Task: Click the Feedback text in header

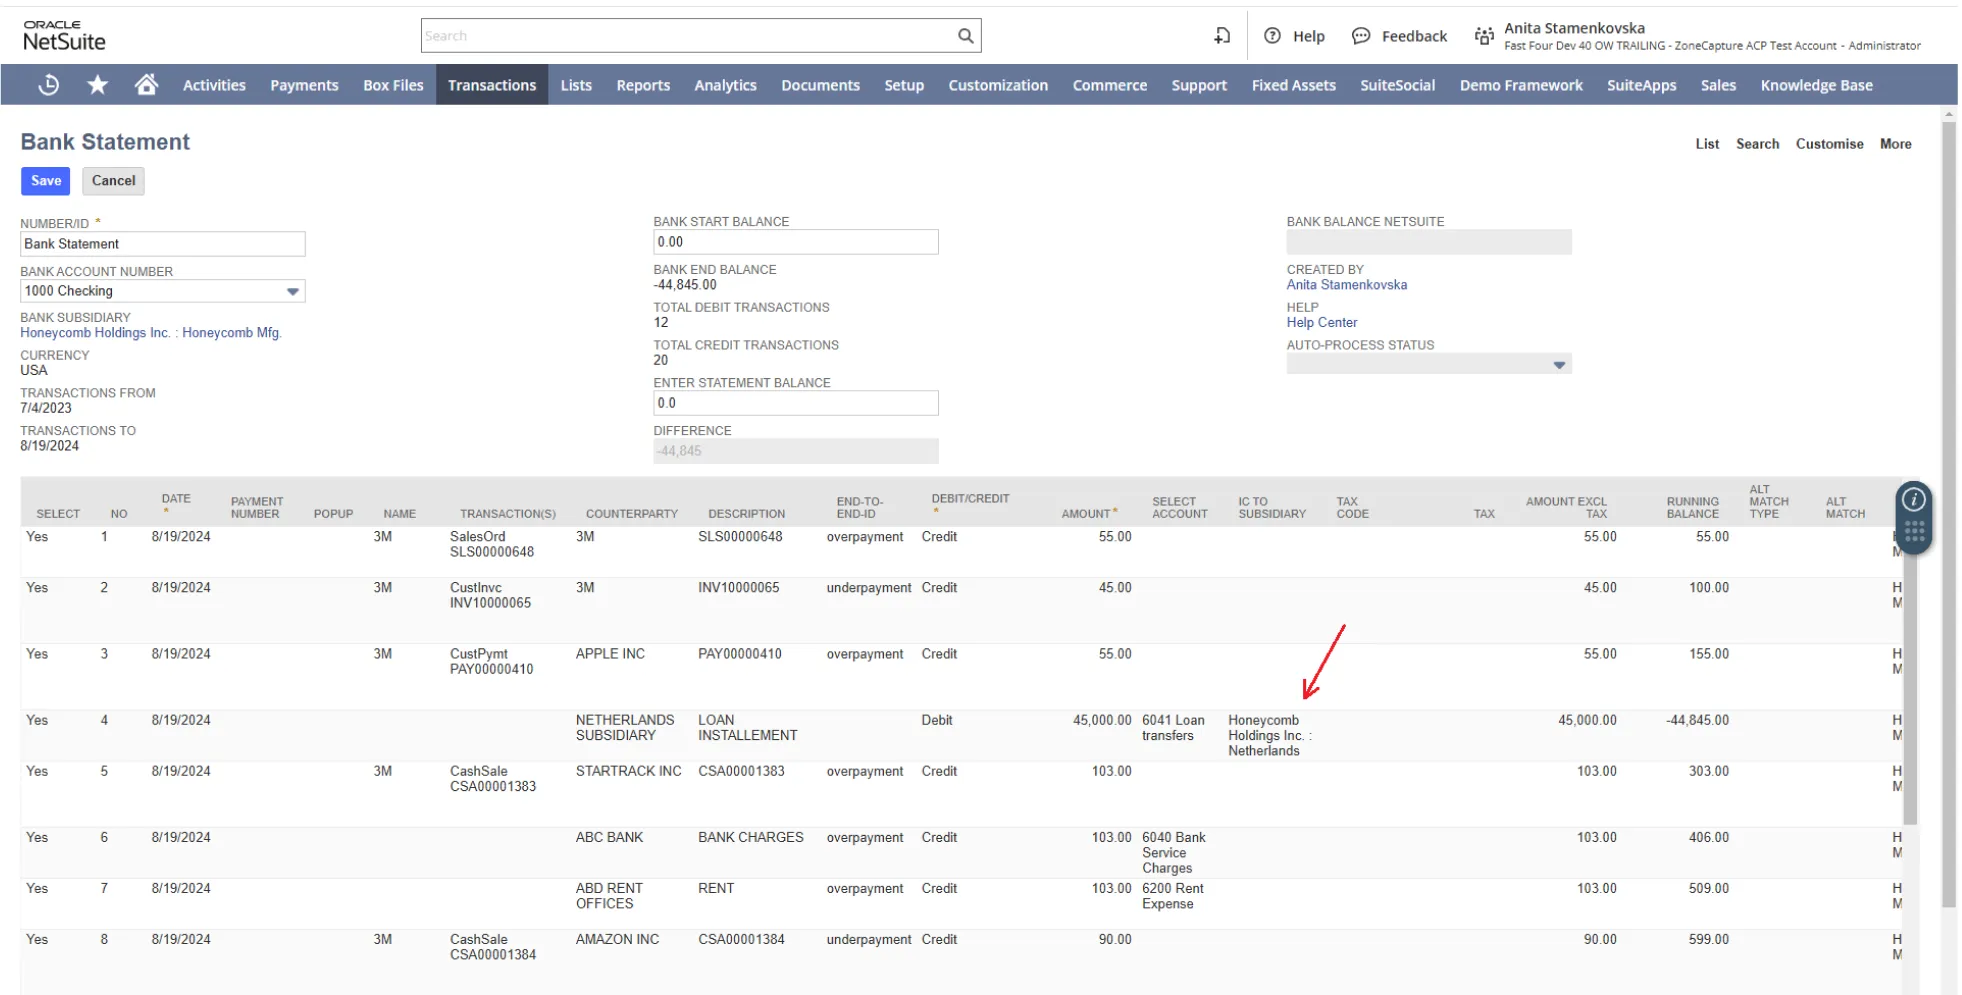Action: tap(1414, 36)
